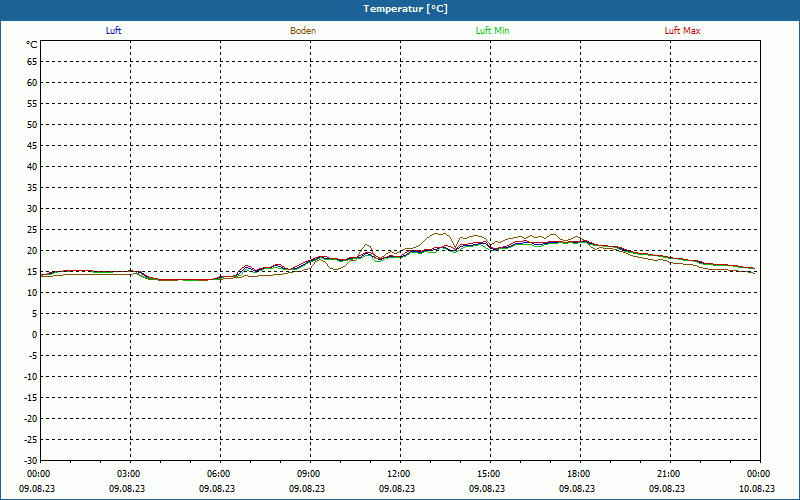Click the Temperatur [°C] chart title
The height and width of the screenshot is (500, 800).
pyautogui.click(x=406, y=9)
